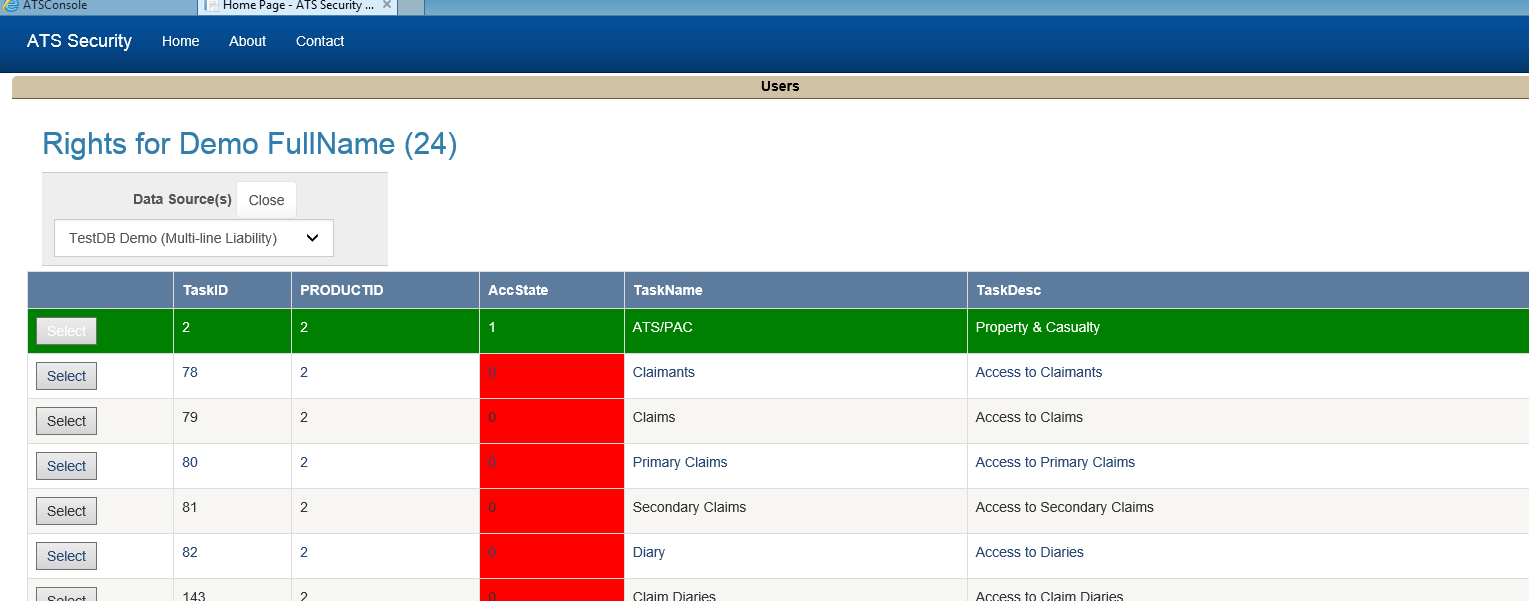Switch to the ATSConsole tab

[x=55, y=5]
